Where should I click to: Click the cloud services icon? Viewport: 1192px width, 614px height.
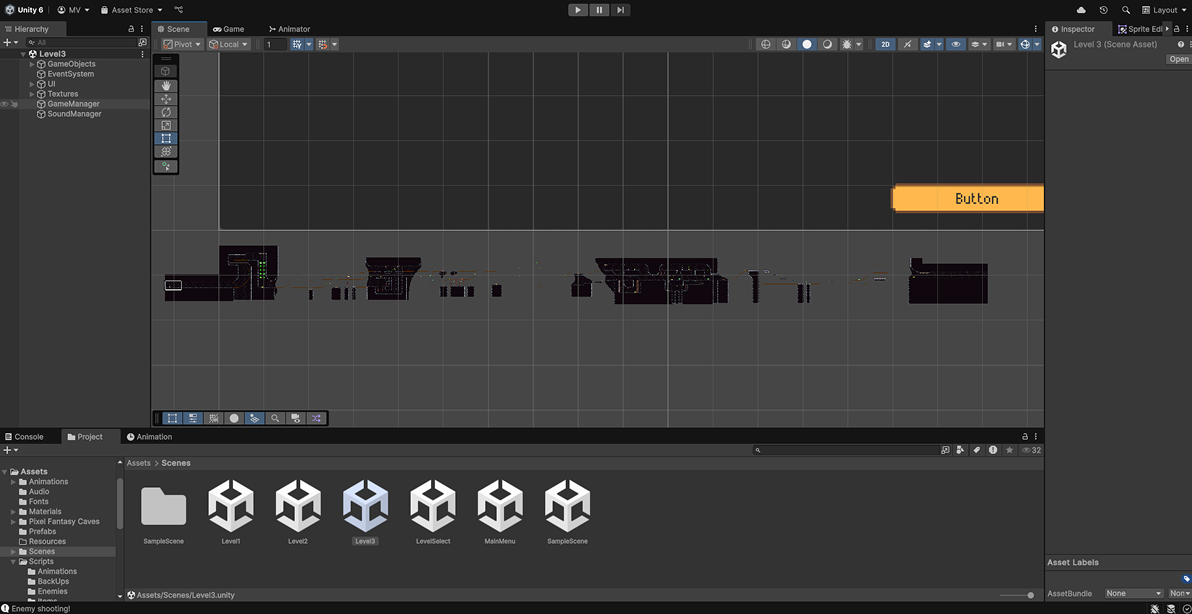click(x=1081, y=10)
